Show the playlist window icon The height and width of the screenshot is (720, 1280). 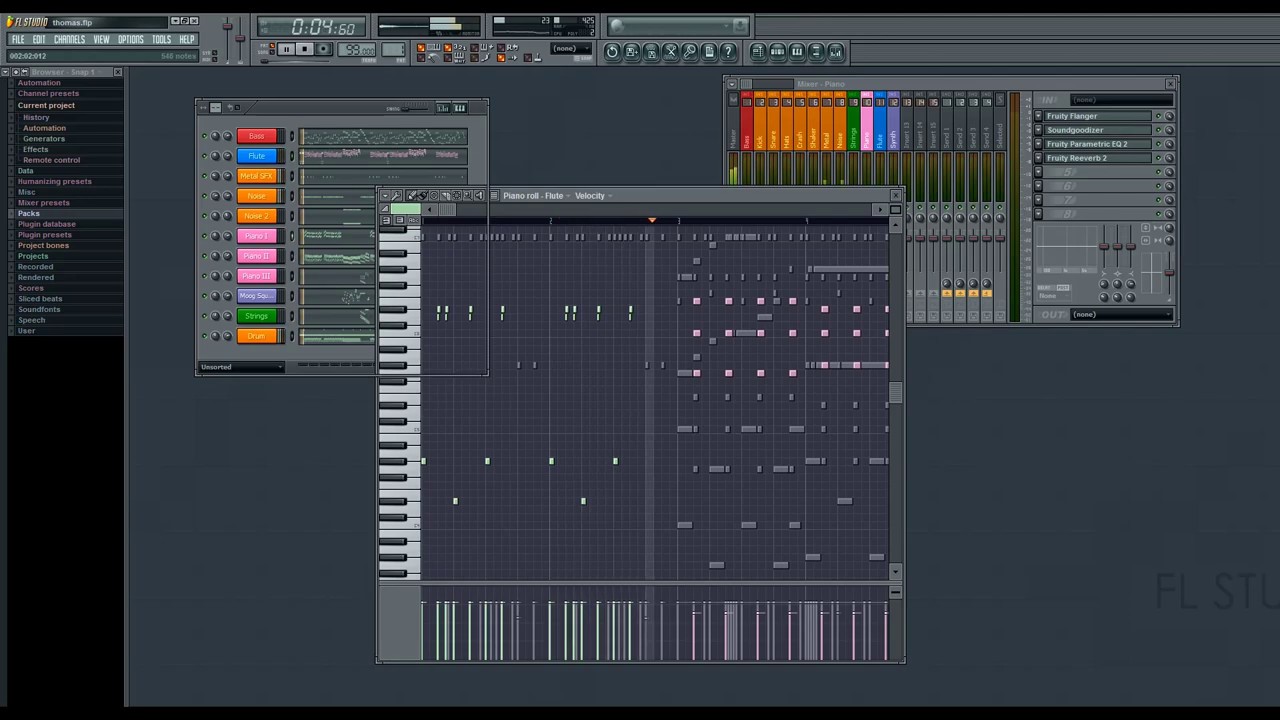[x=758, y=51]
